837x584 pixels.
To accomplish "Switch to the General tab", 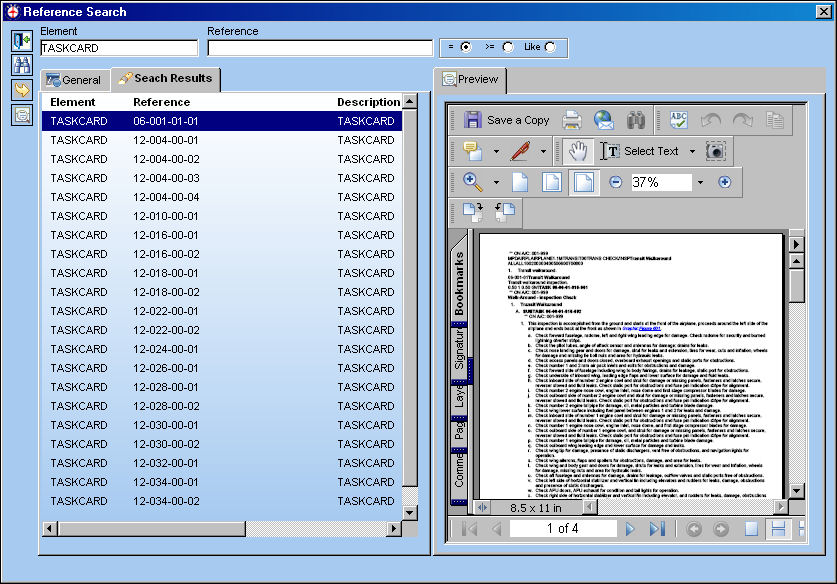I will [75, 80].
